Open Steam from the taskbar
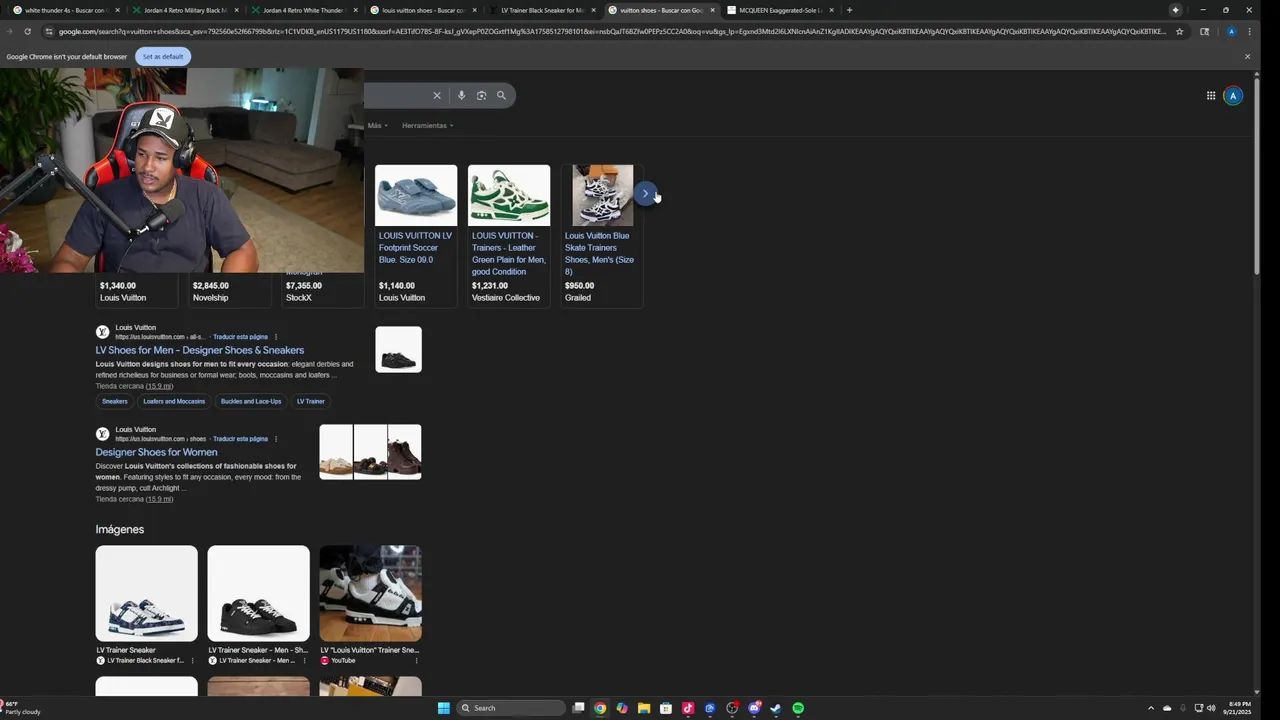This screenshot has width=1280, height=720. coord(776,708)
